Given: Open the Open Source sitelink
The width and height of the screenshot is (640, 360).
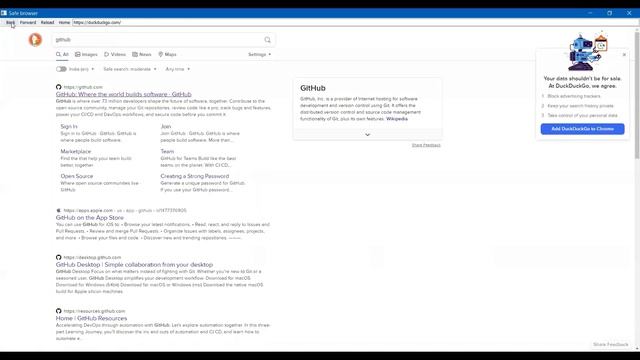Looking at the screenshot, I should (77, 176).
